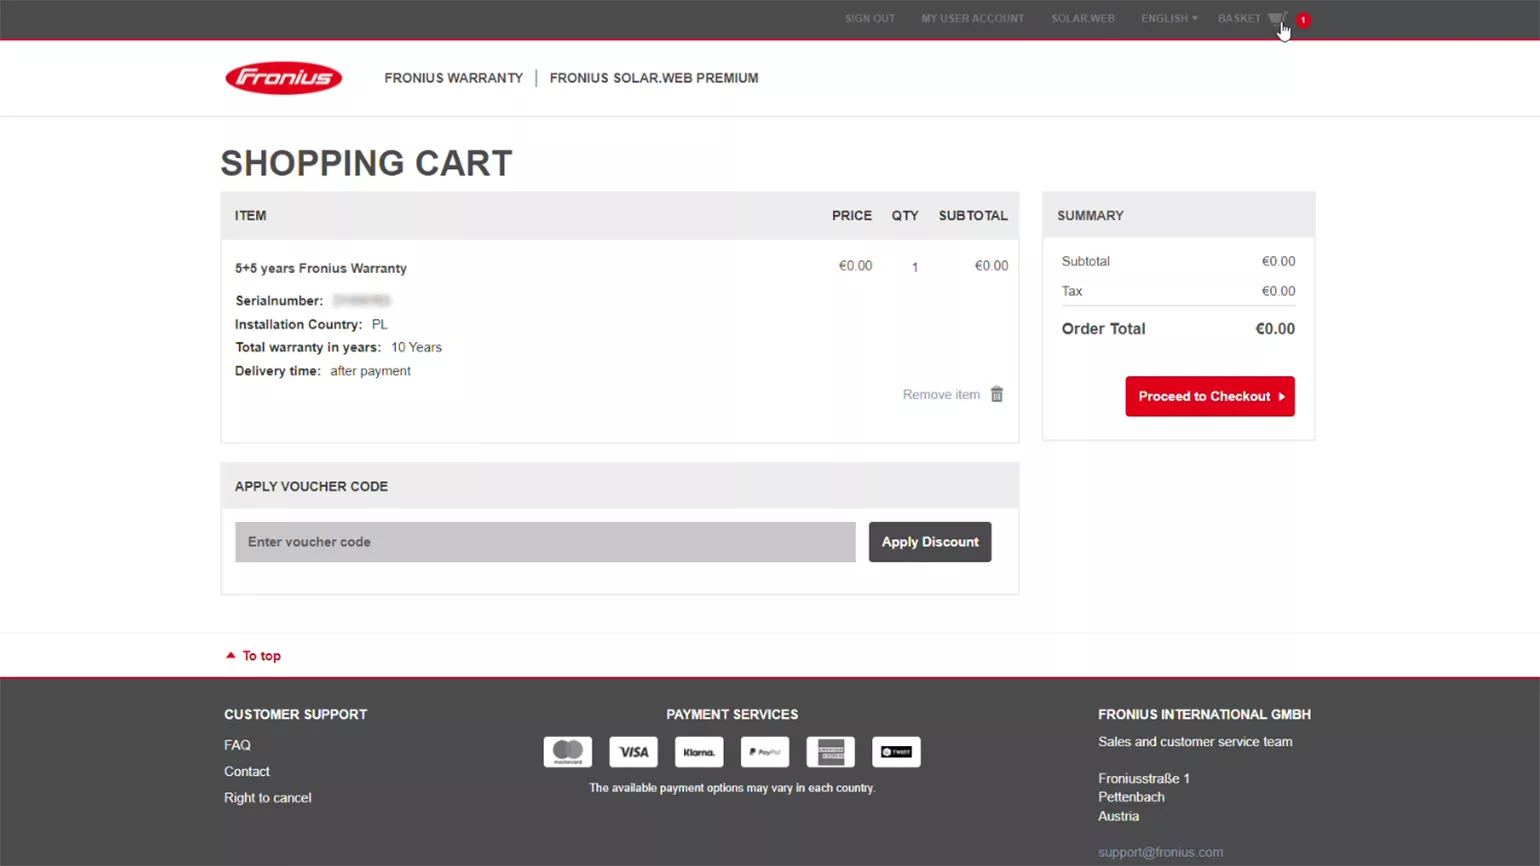This screenshot has width=1540, height=866.
Task: Click Sign Out in top bar
Action: click(870, 19)
